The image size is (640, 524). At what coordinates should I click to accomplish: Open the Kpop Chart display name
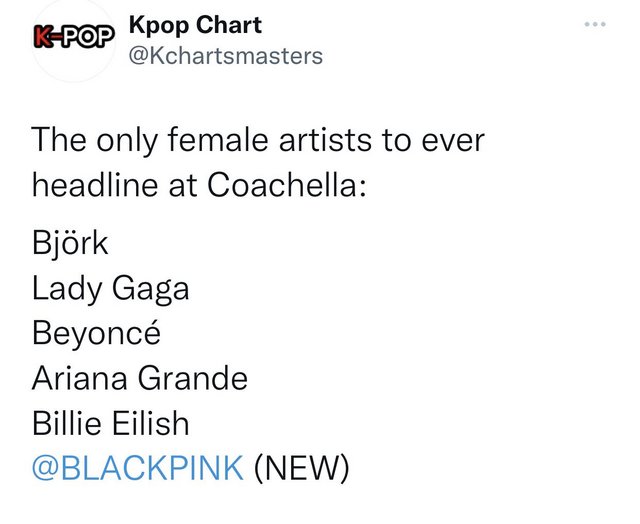pos(195,26)
